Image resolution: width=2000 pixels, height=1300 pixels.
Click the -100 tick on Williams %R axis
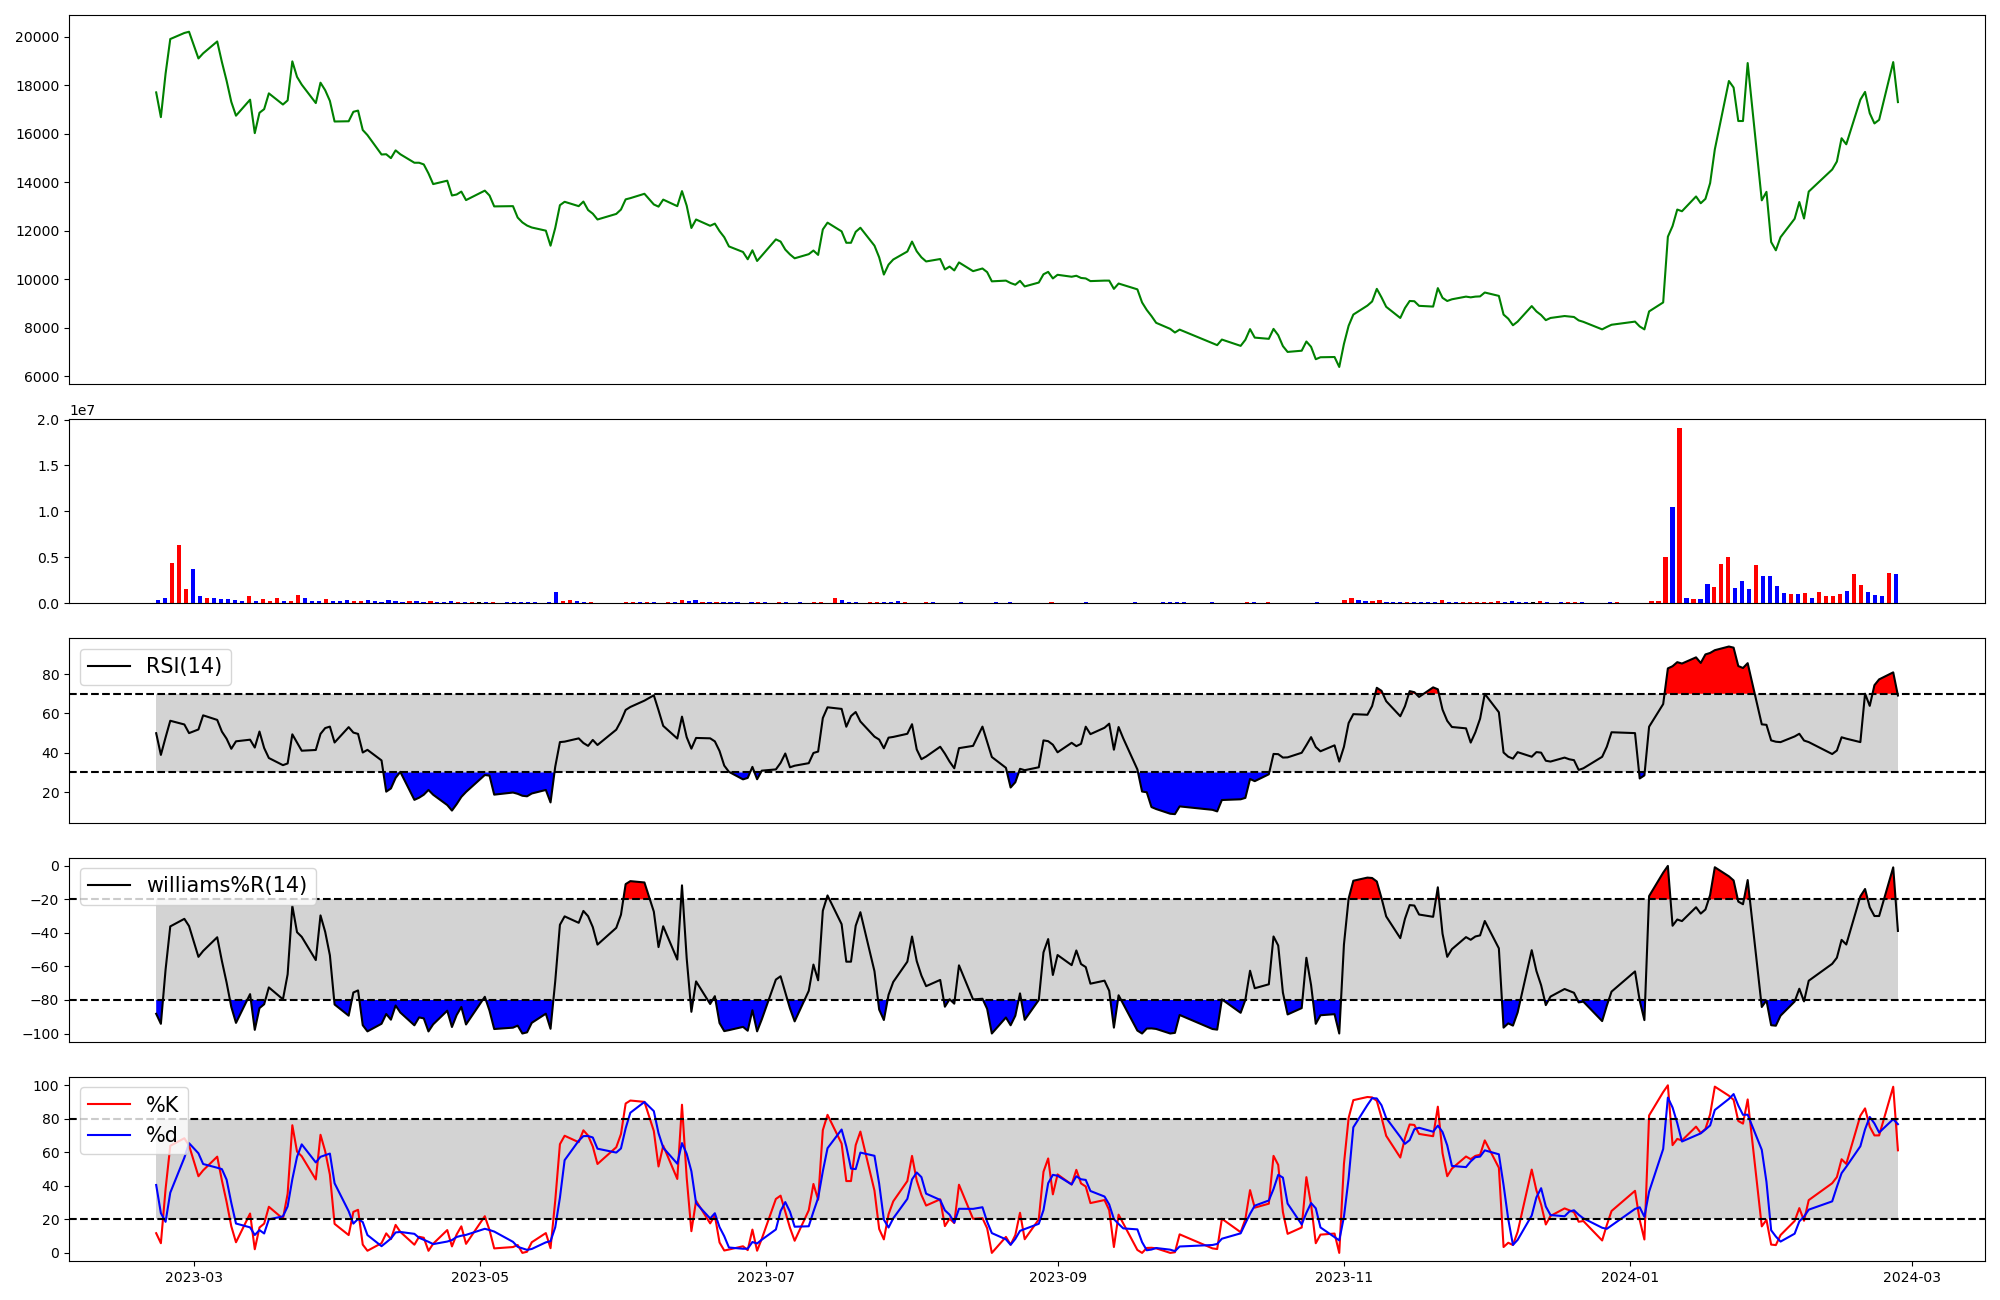(41, 1034)
